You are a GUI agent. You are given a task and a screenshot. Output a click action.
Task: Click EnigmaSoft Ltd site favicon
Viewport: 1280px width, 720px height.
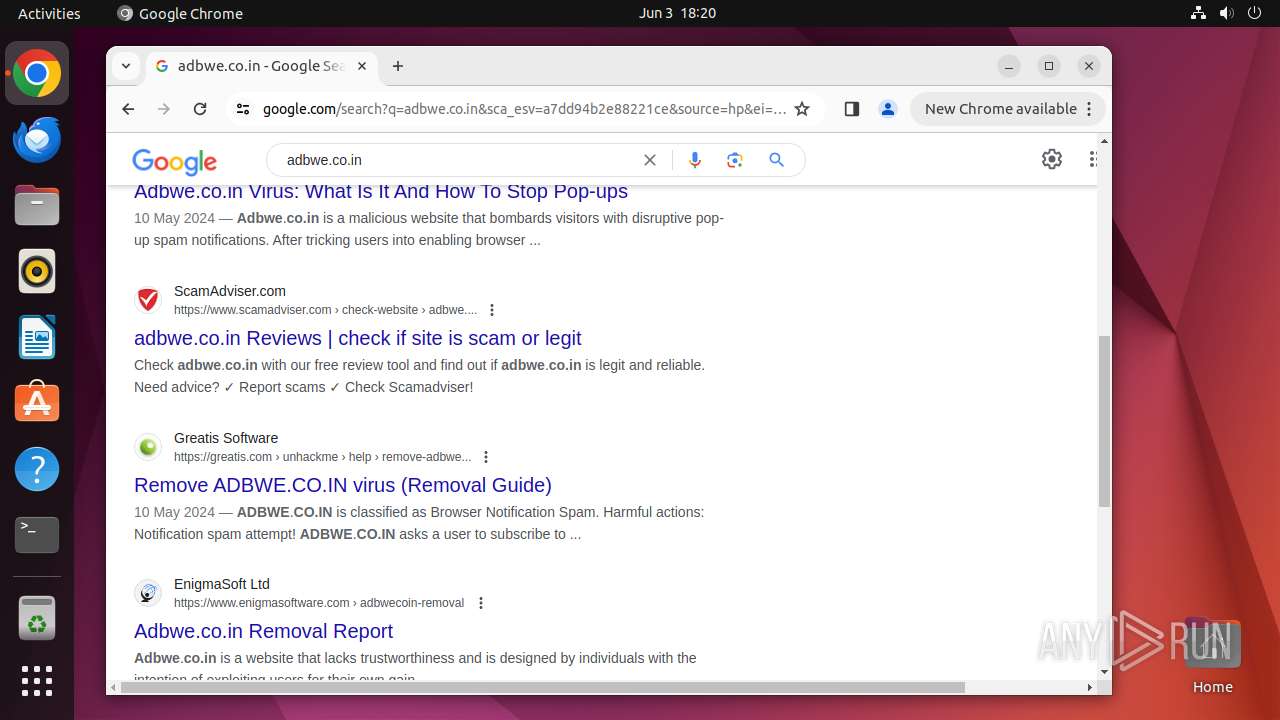[x=148, y=593]
